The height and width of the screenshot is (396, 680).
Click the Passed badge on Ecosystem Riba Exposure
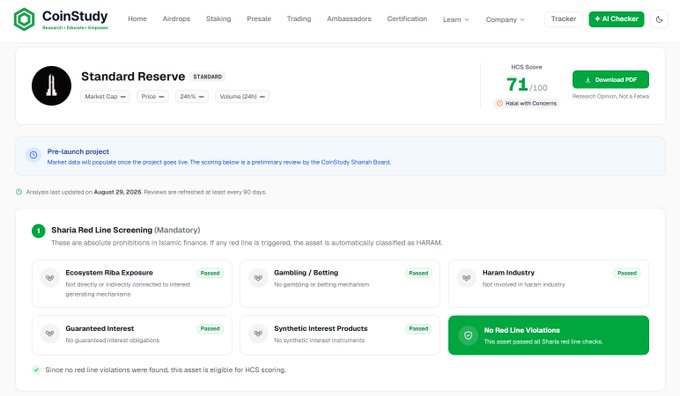coord(210,273)
